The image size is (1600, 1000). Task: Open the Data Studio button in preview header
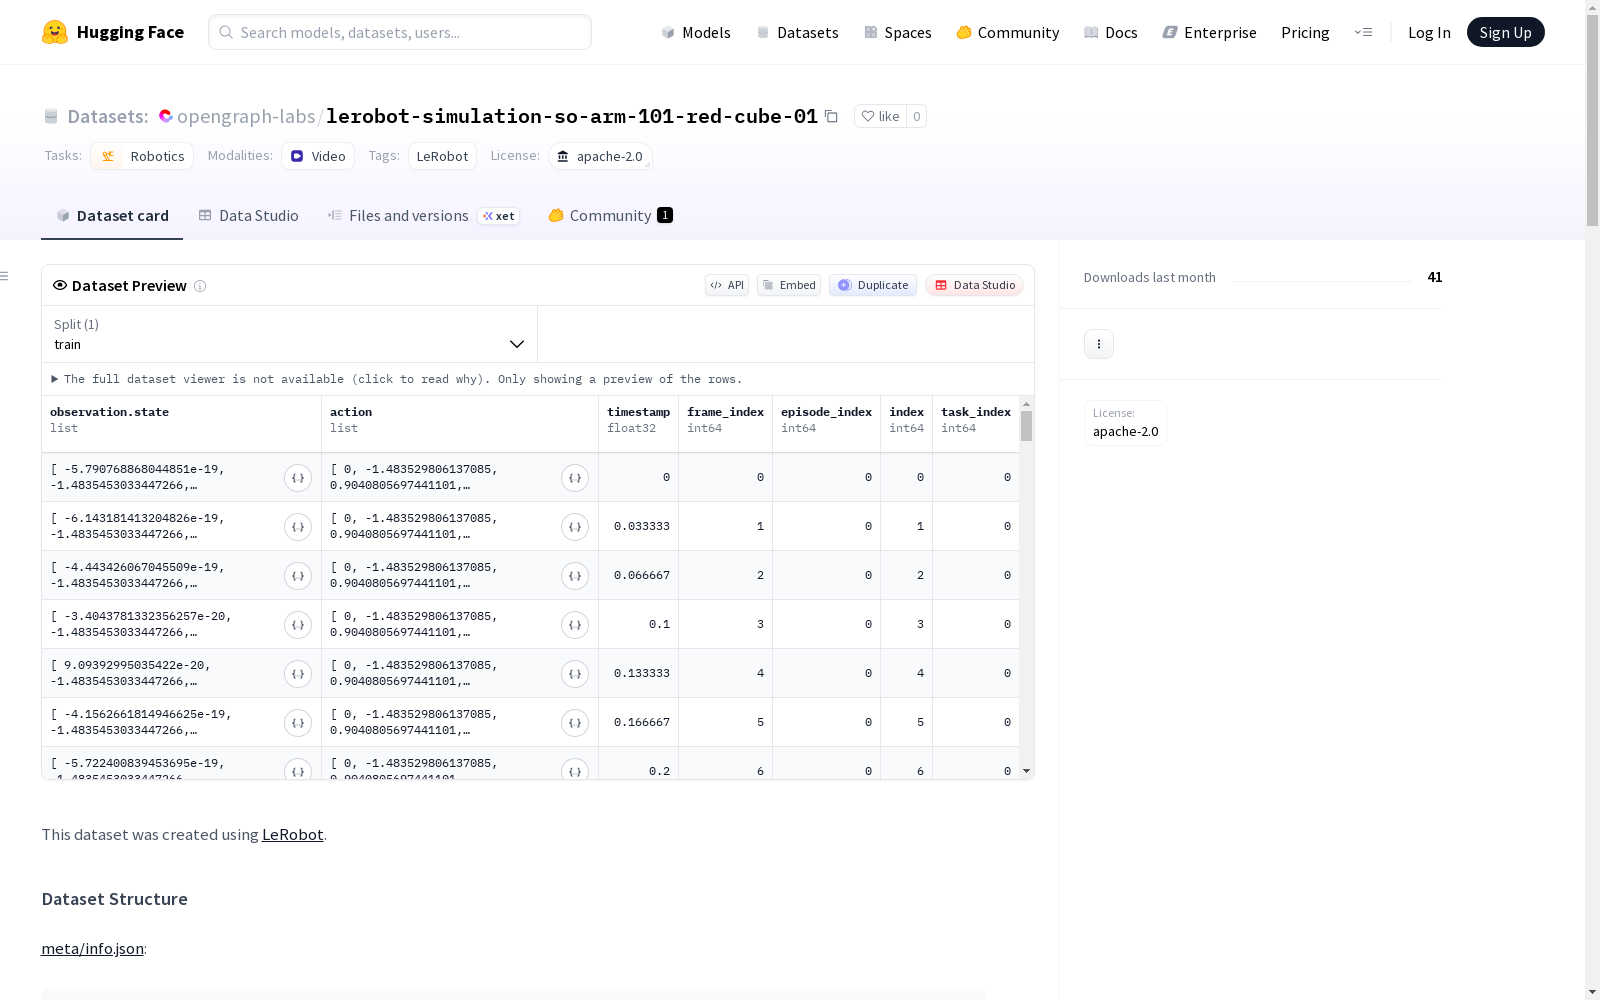[974, 285]
